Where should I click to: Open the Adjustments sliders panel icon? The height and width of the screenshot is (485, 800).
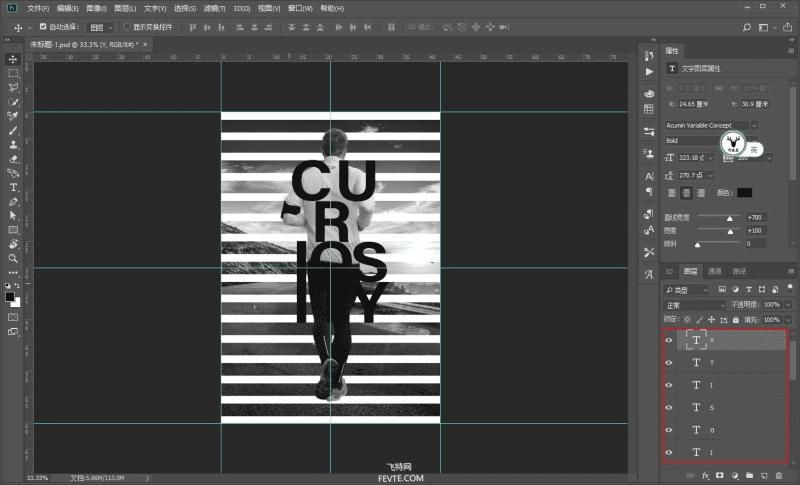tap(649, 132)
